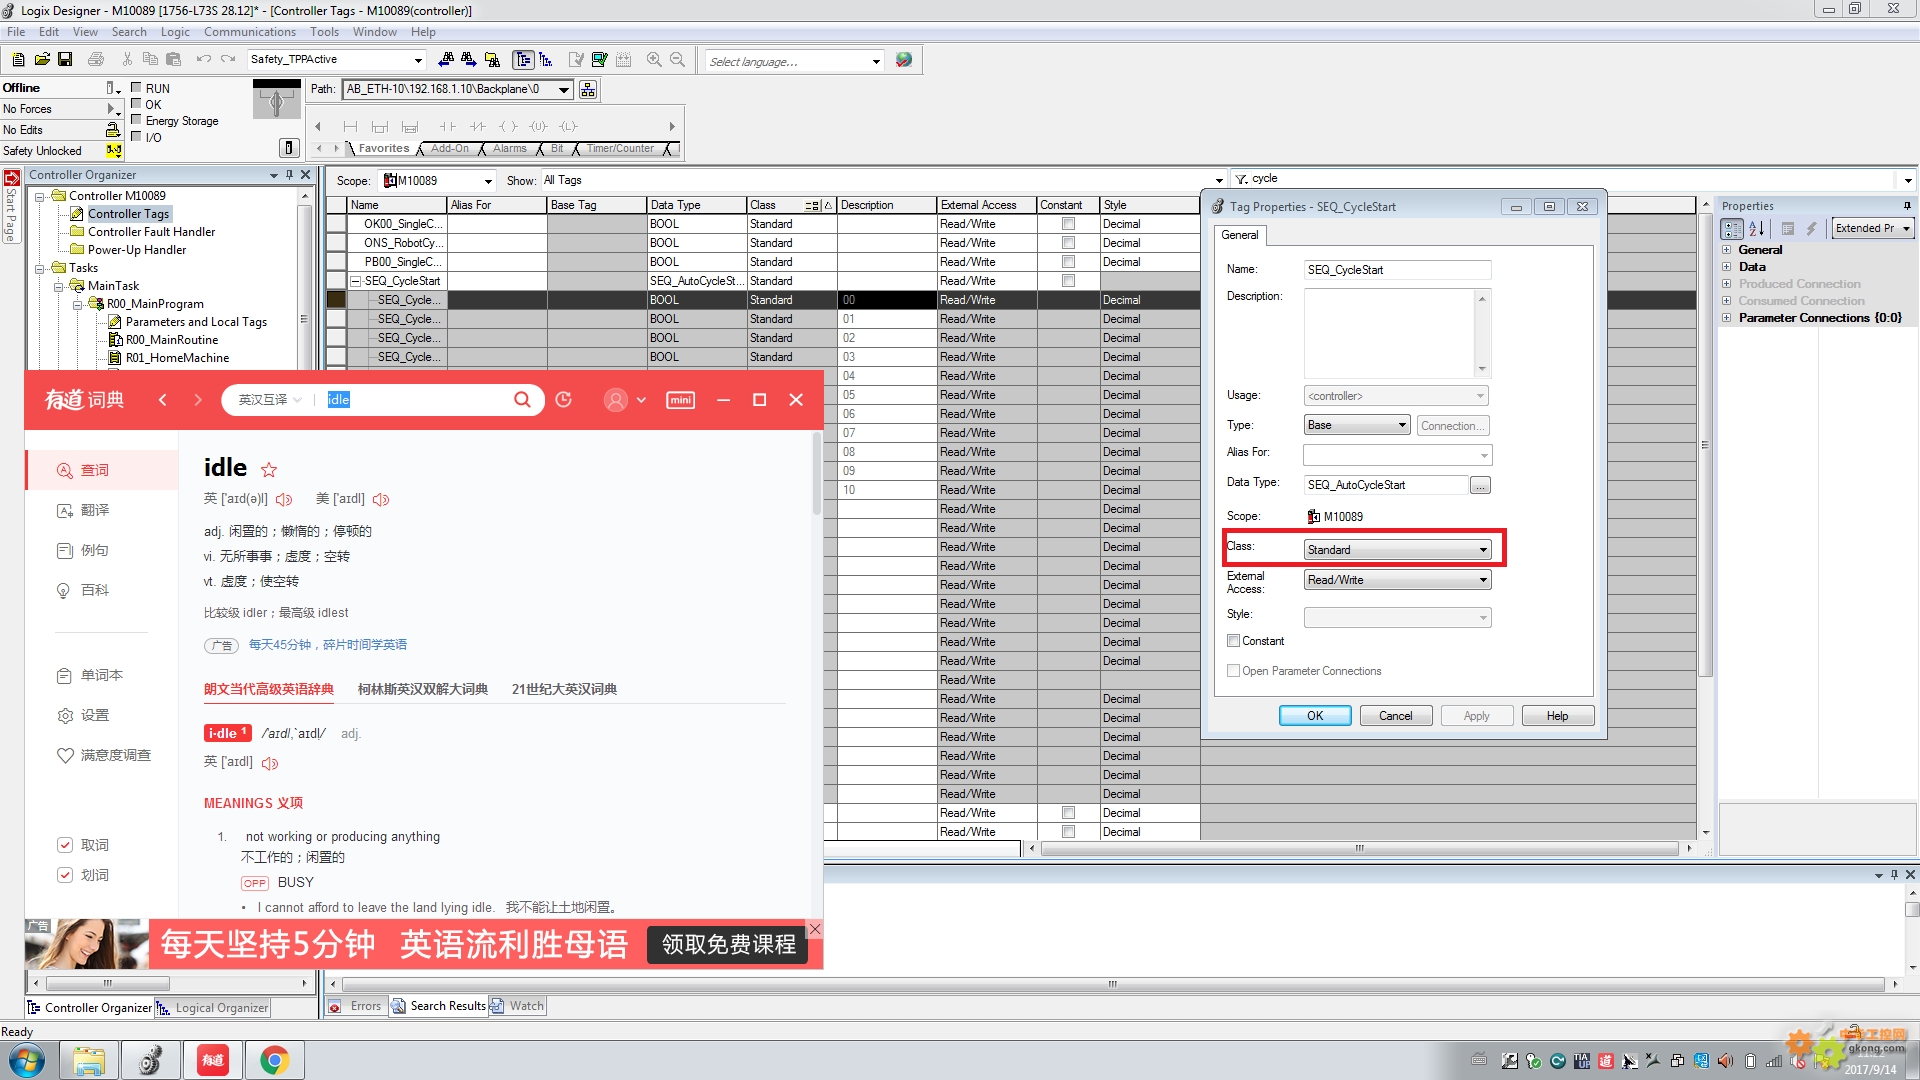Click the Name field SEQ_CycleStart

pos(1397,270)
